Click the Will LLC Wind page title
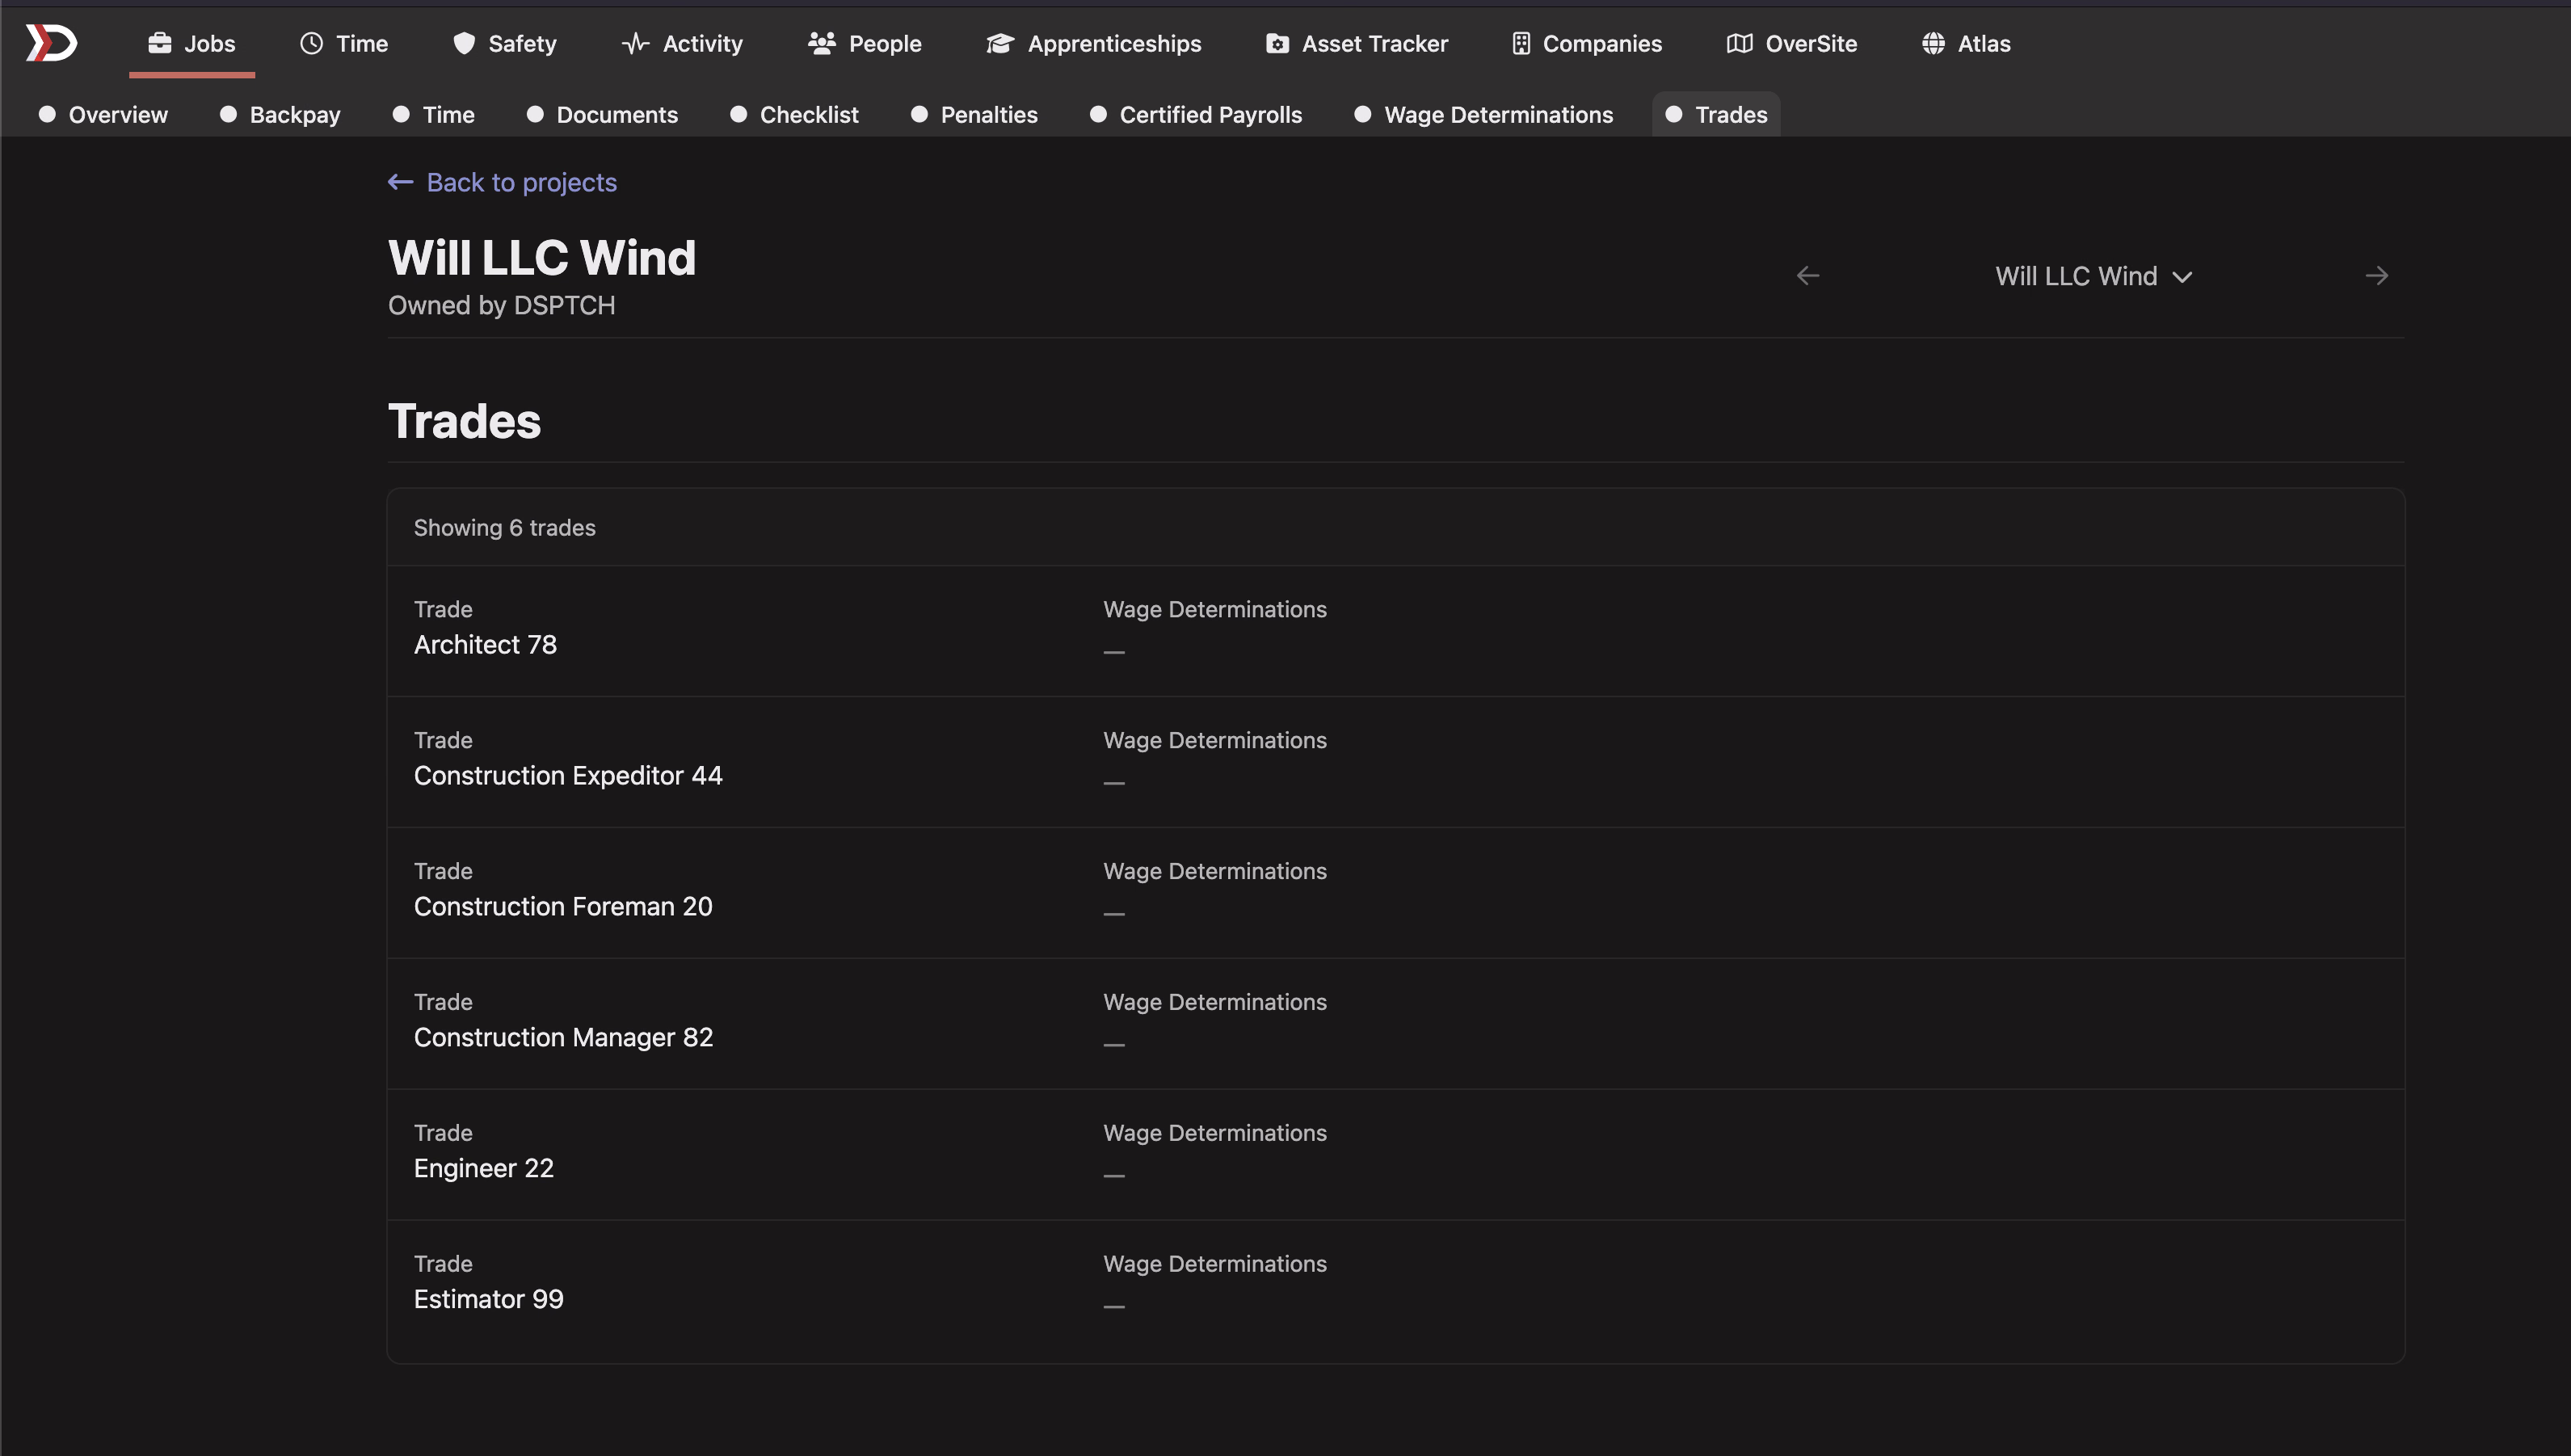Image resolution: width=2571 pixels, height=1456 pixels. click(x=542, y=258)
